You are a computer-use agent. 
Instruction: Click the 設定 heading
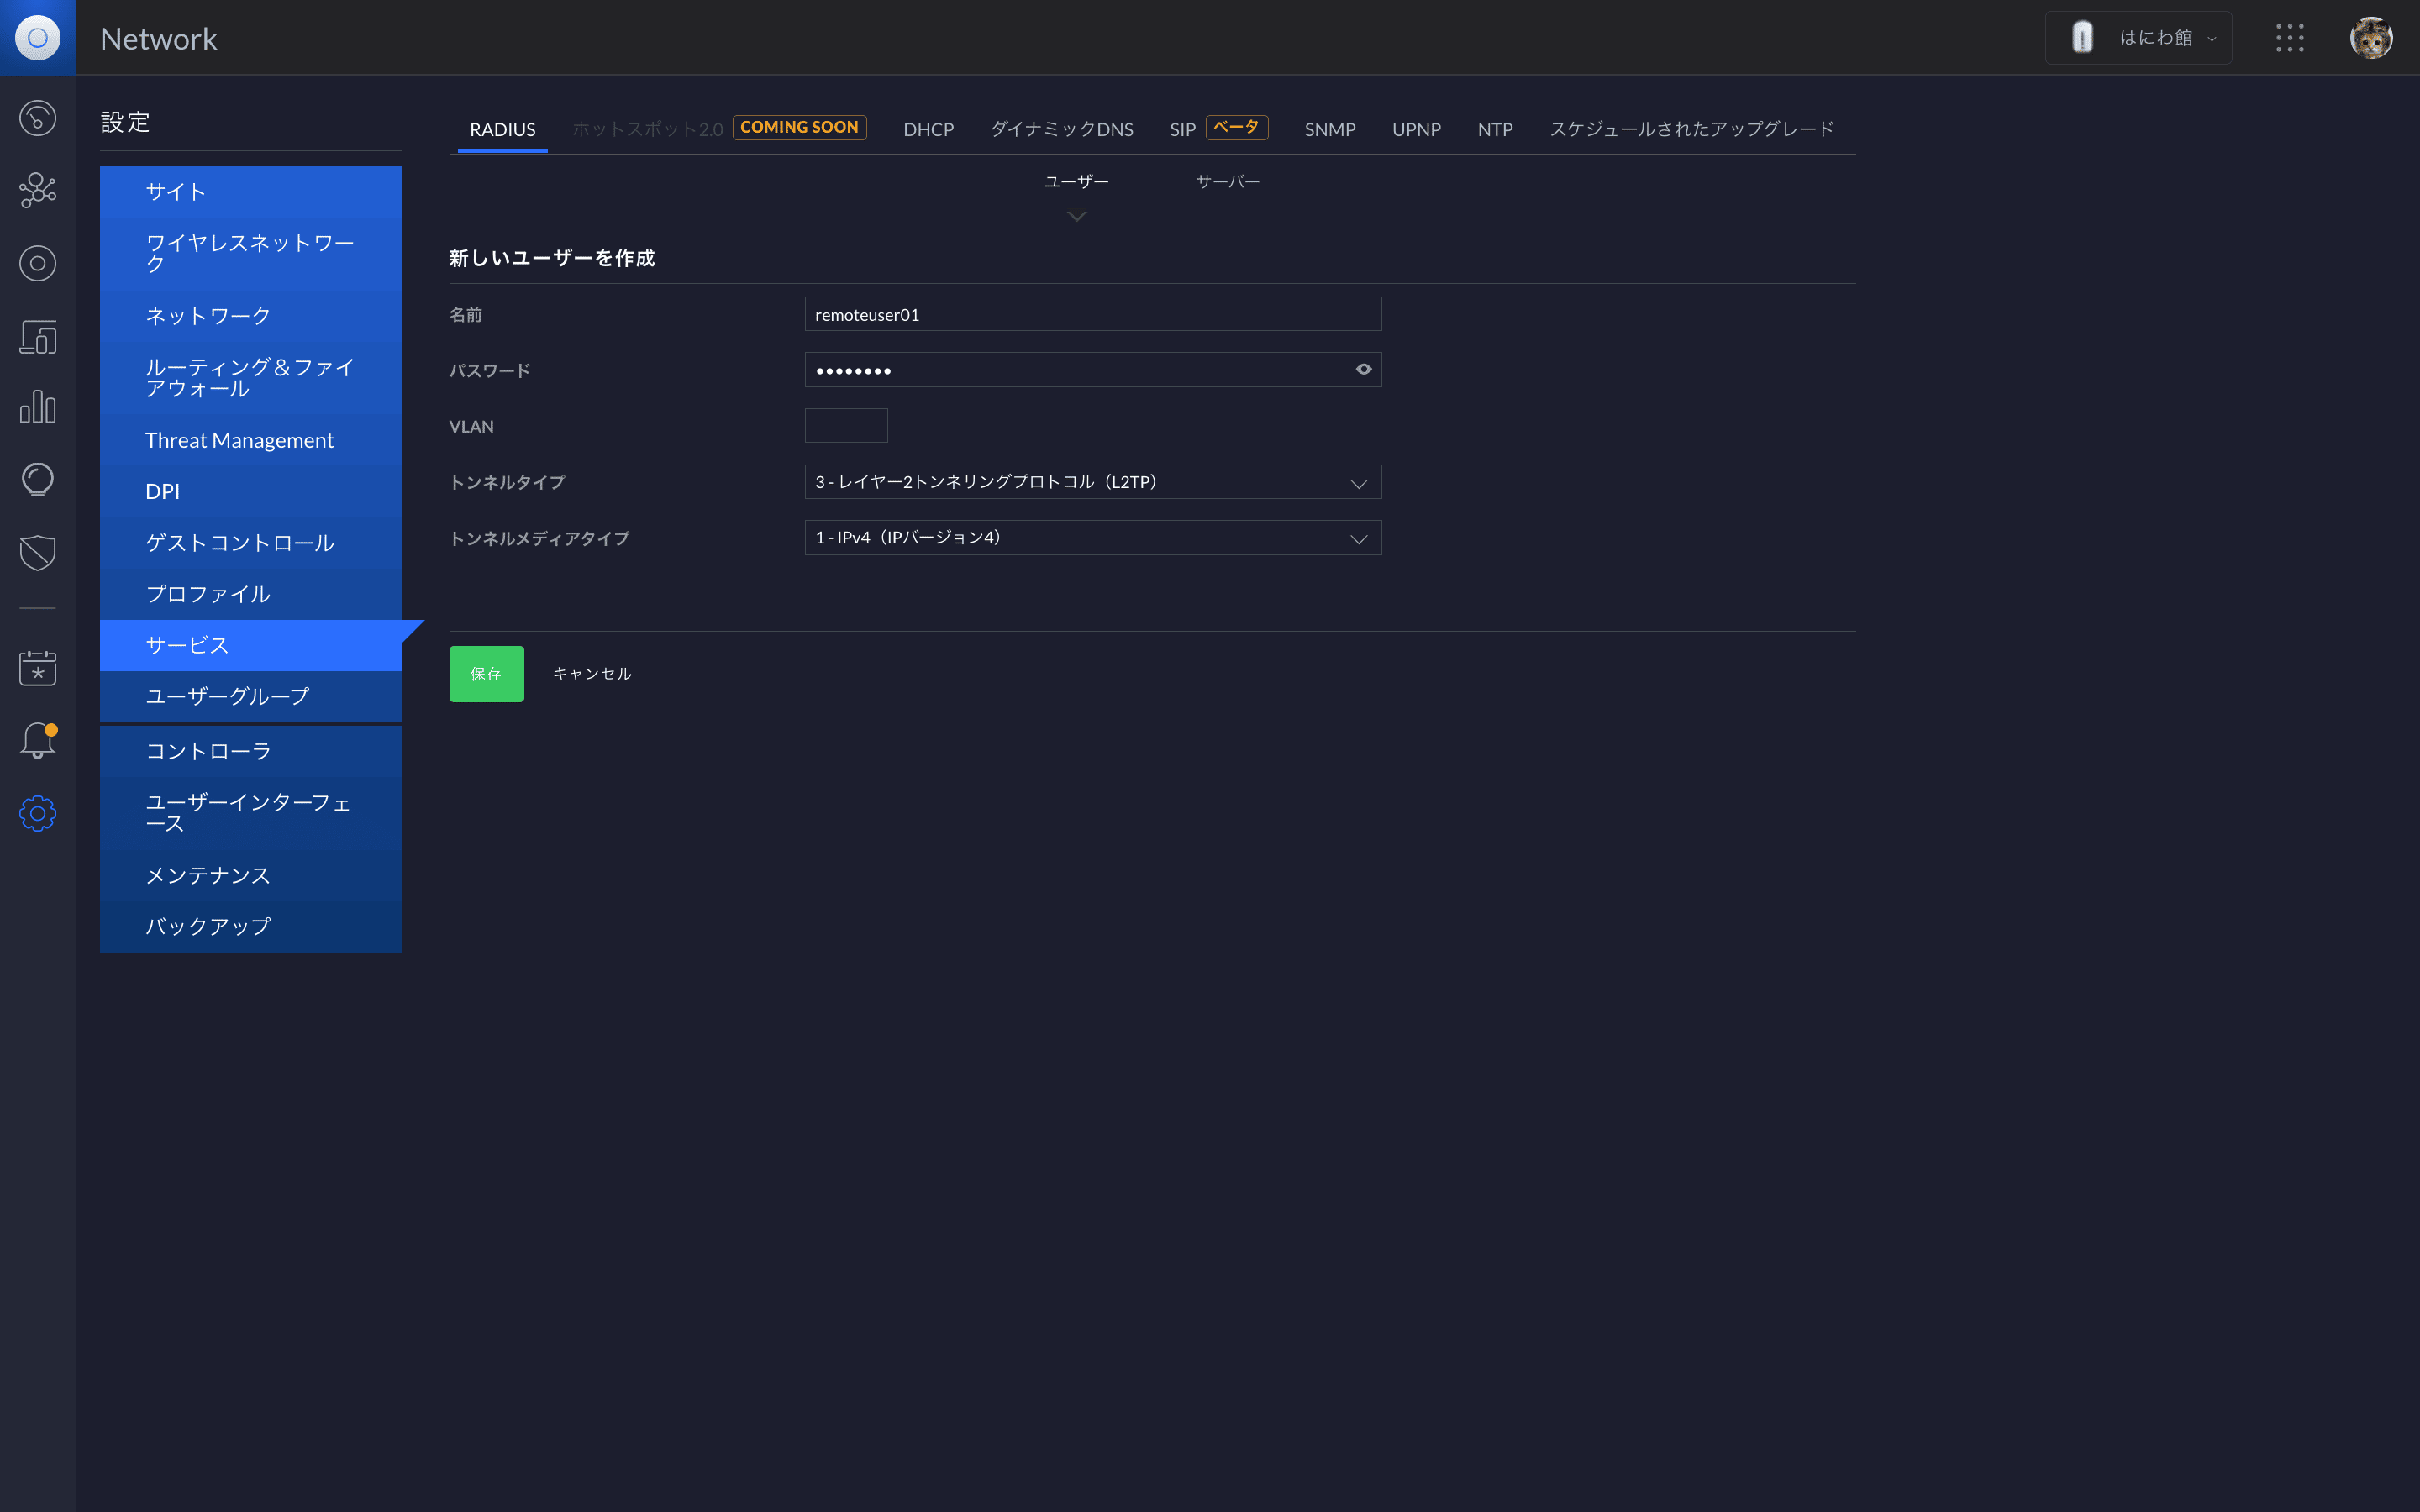[x=125, y=122]
